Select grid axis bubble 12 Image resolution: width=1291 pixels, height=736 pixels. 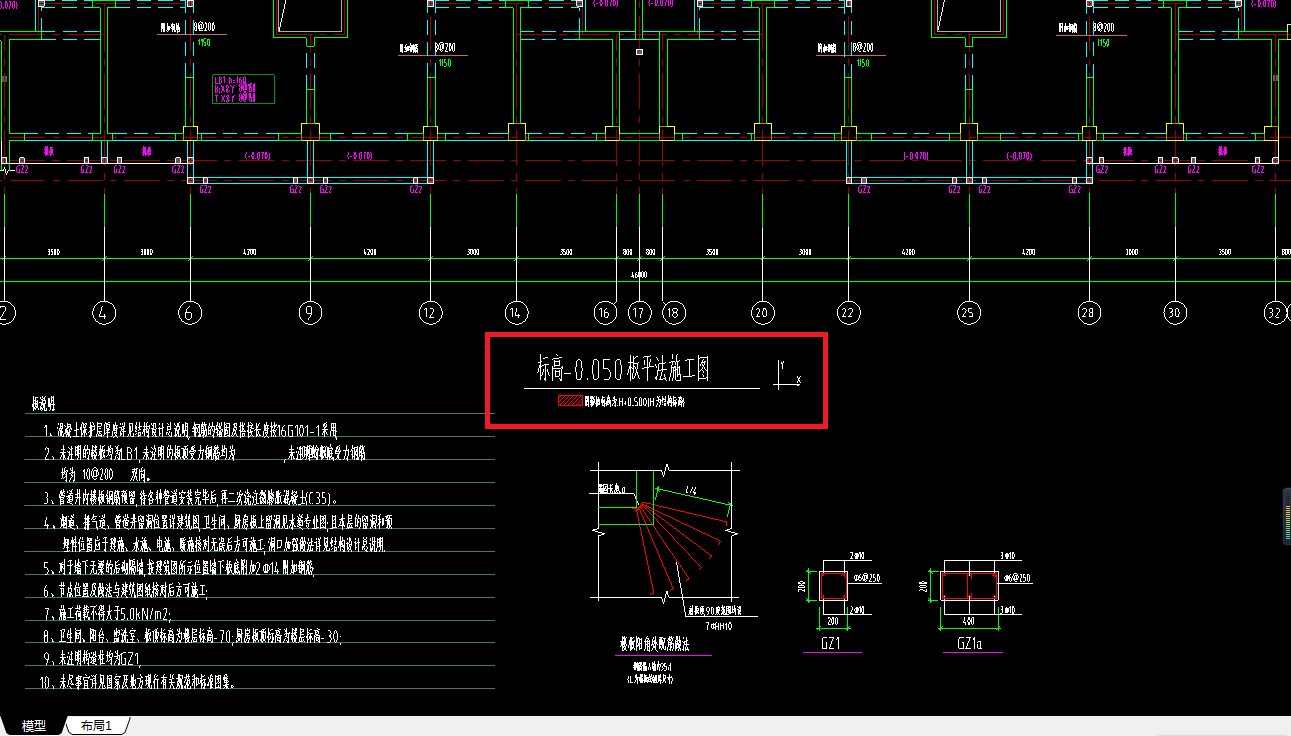coord(430,313)
